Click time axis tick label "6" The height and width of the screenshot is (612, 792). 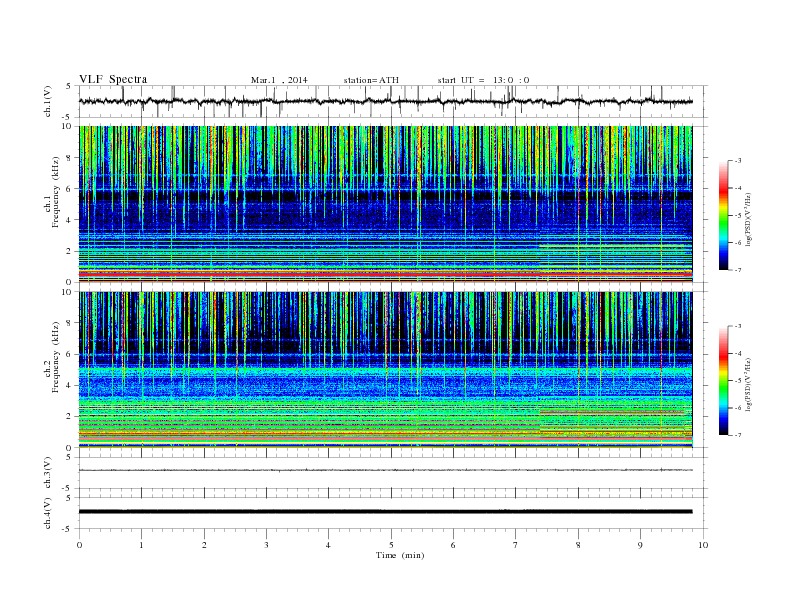click(453, 545)
